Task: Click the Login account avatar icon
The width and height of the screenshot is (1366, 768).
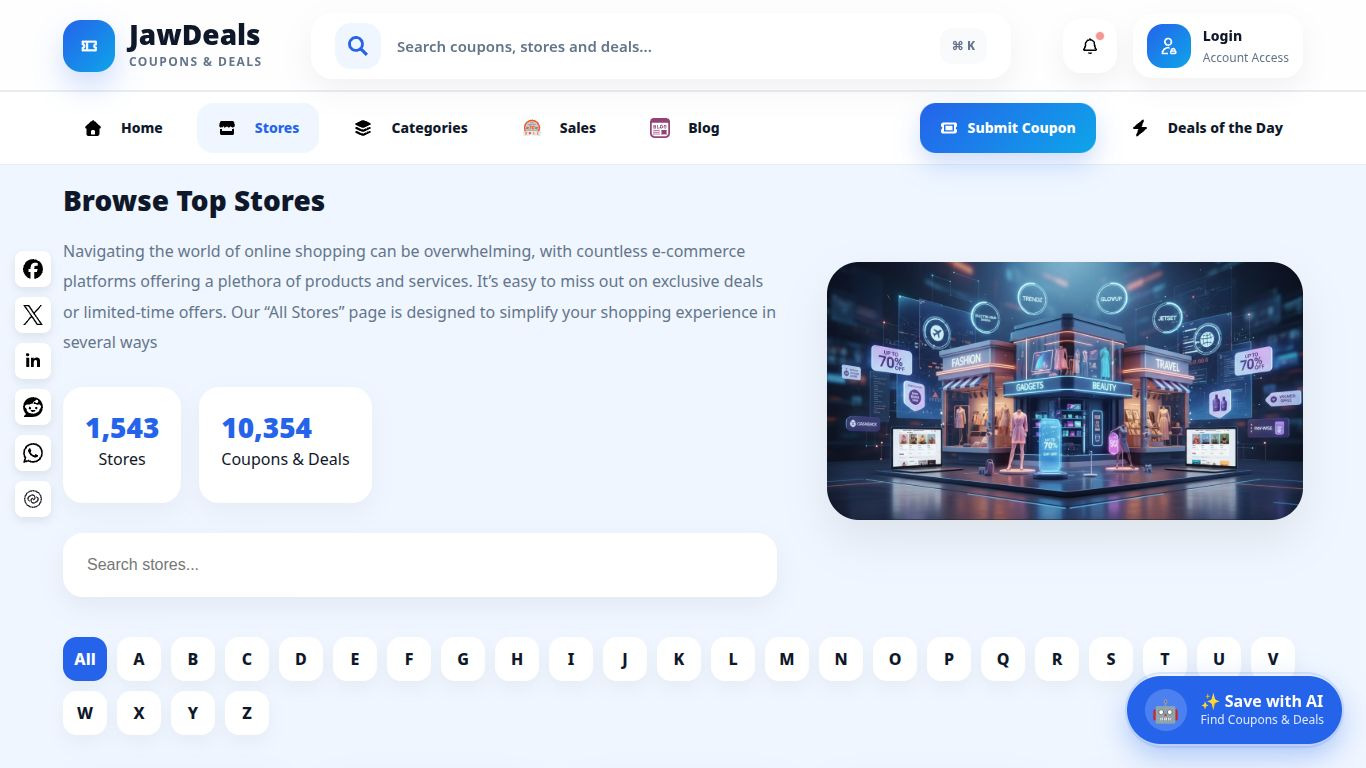Action: pos(1169,46)
